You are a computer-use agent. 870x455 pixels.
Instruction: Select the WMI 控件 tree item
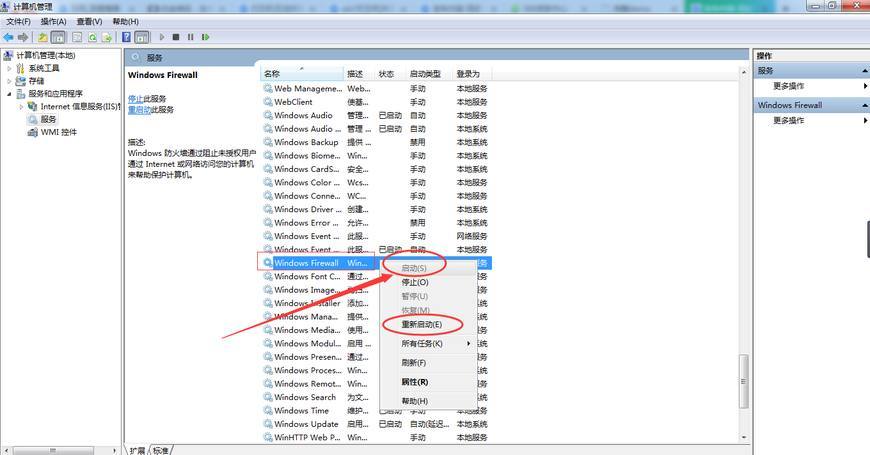pos(53,132)
